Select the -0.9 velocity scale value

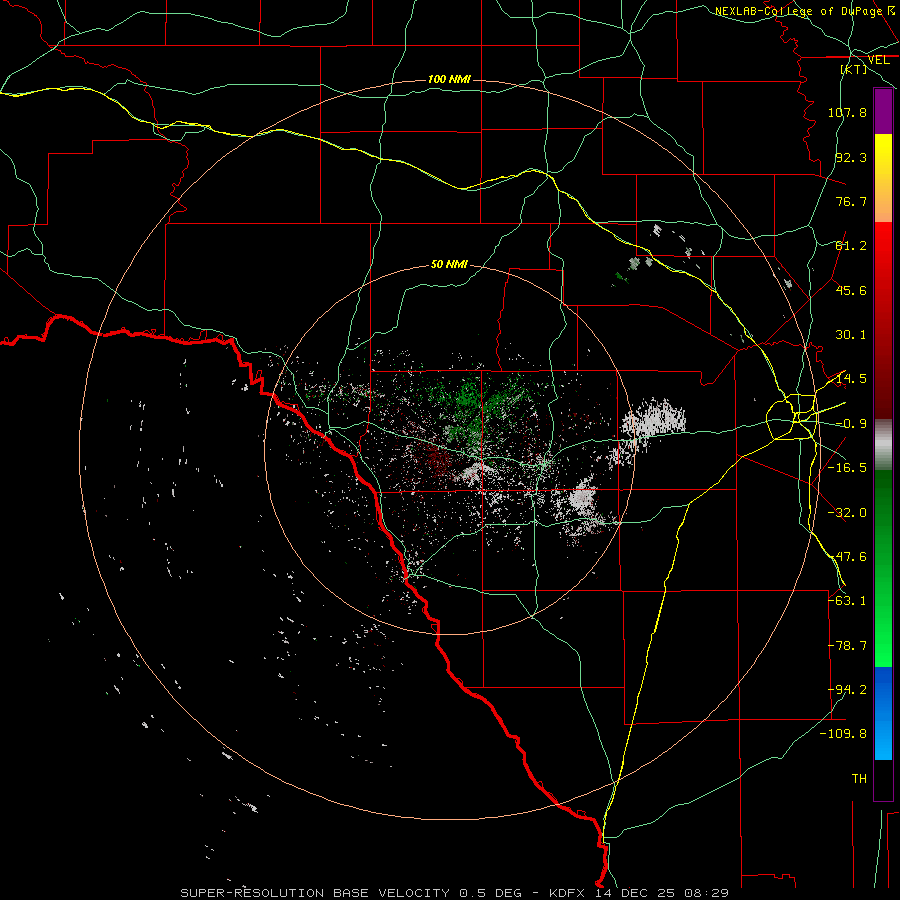[851, 424]
